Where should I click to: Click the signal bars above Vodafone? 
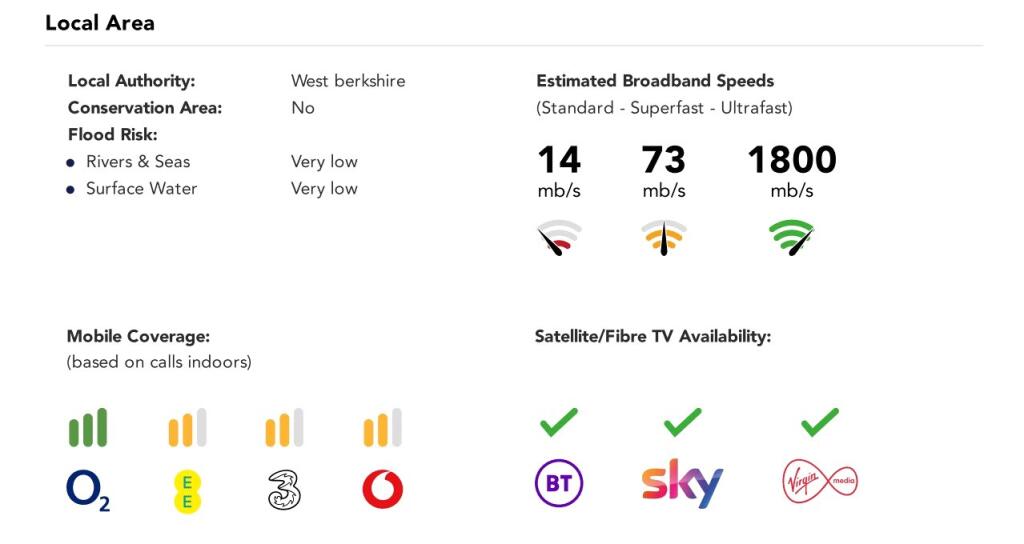click(x=382, y=428)
